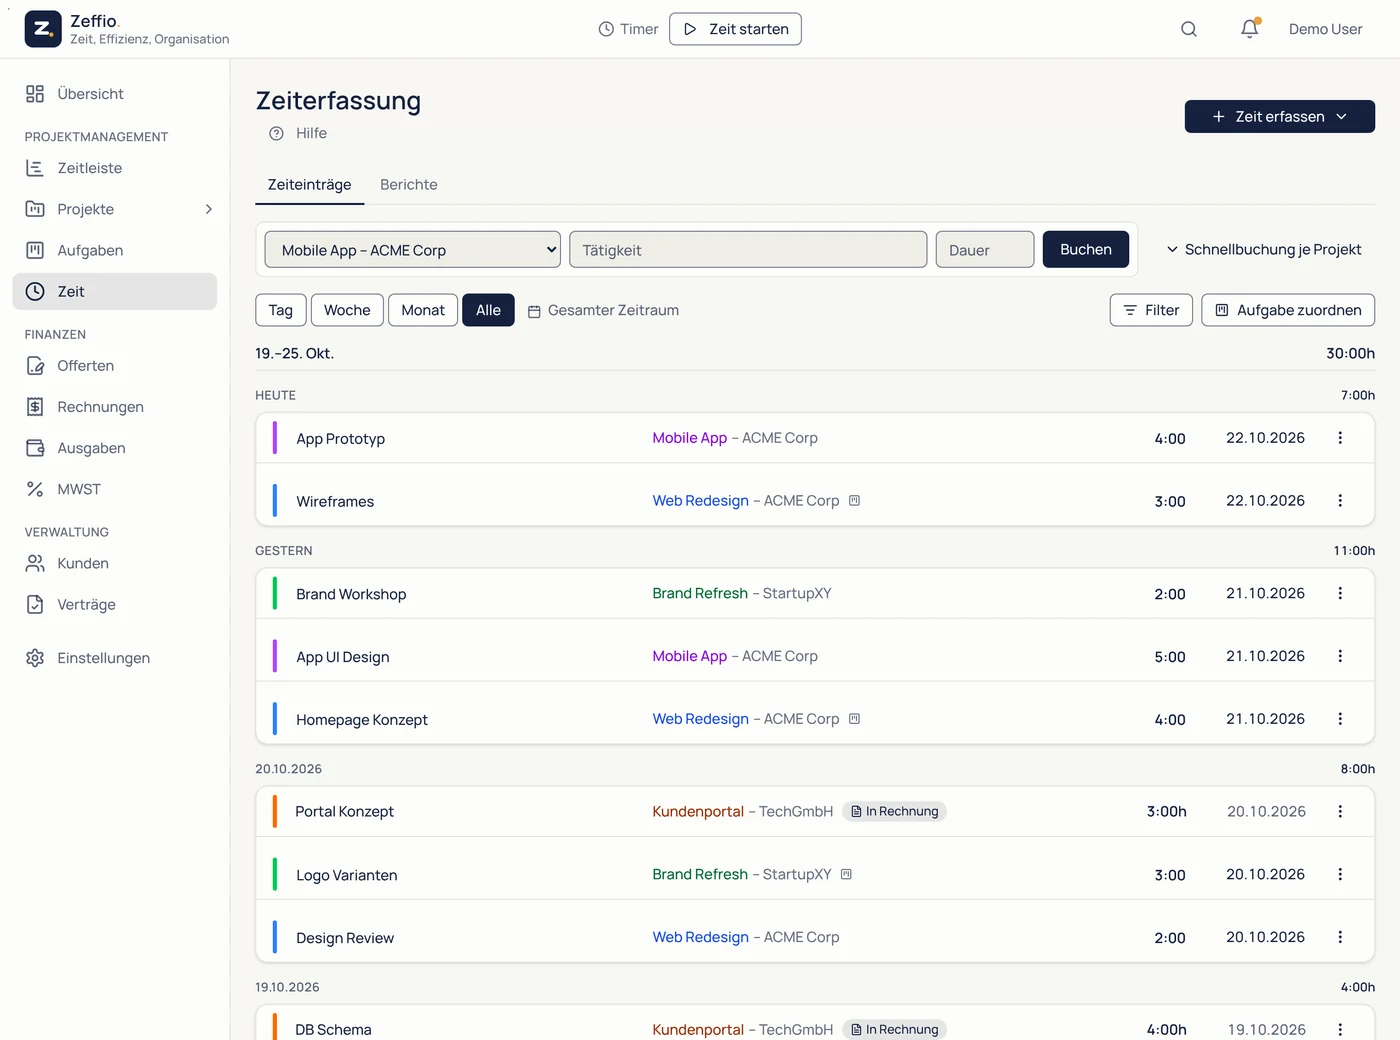Screen dimensions: 1400x1040
Task: Open row menu for Wireframes entry
Action: click(x=1340, y=501)
